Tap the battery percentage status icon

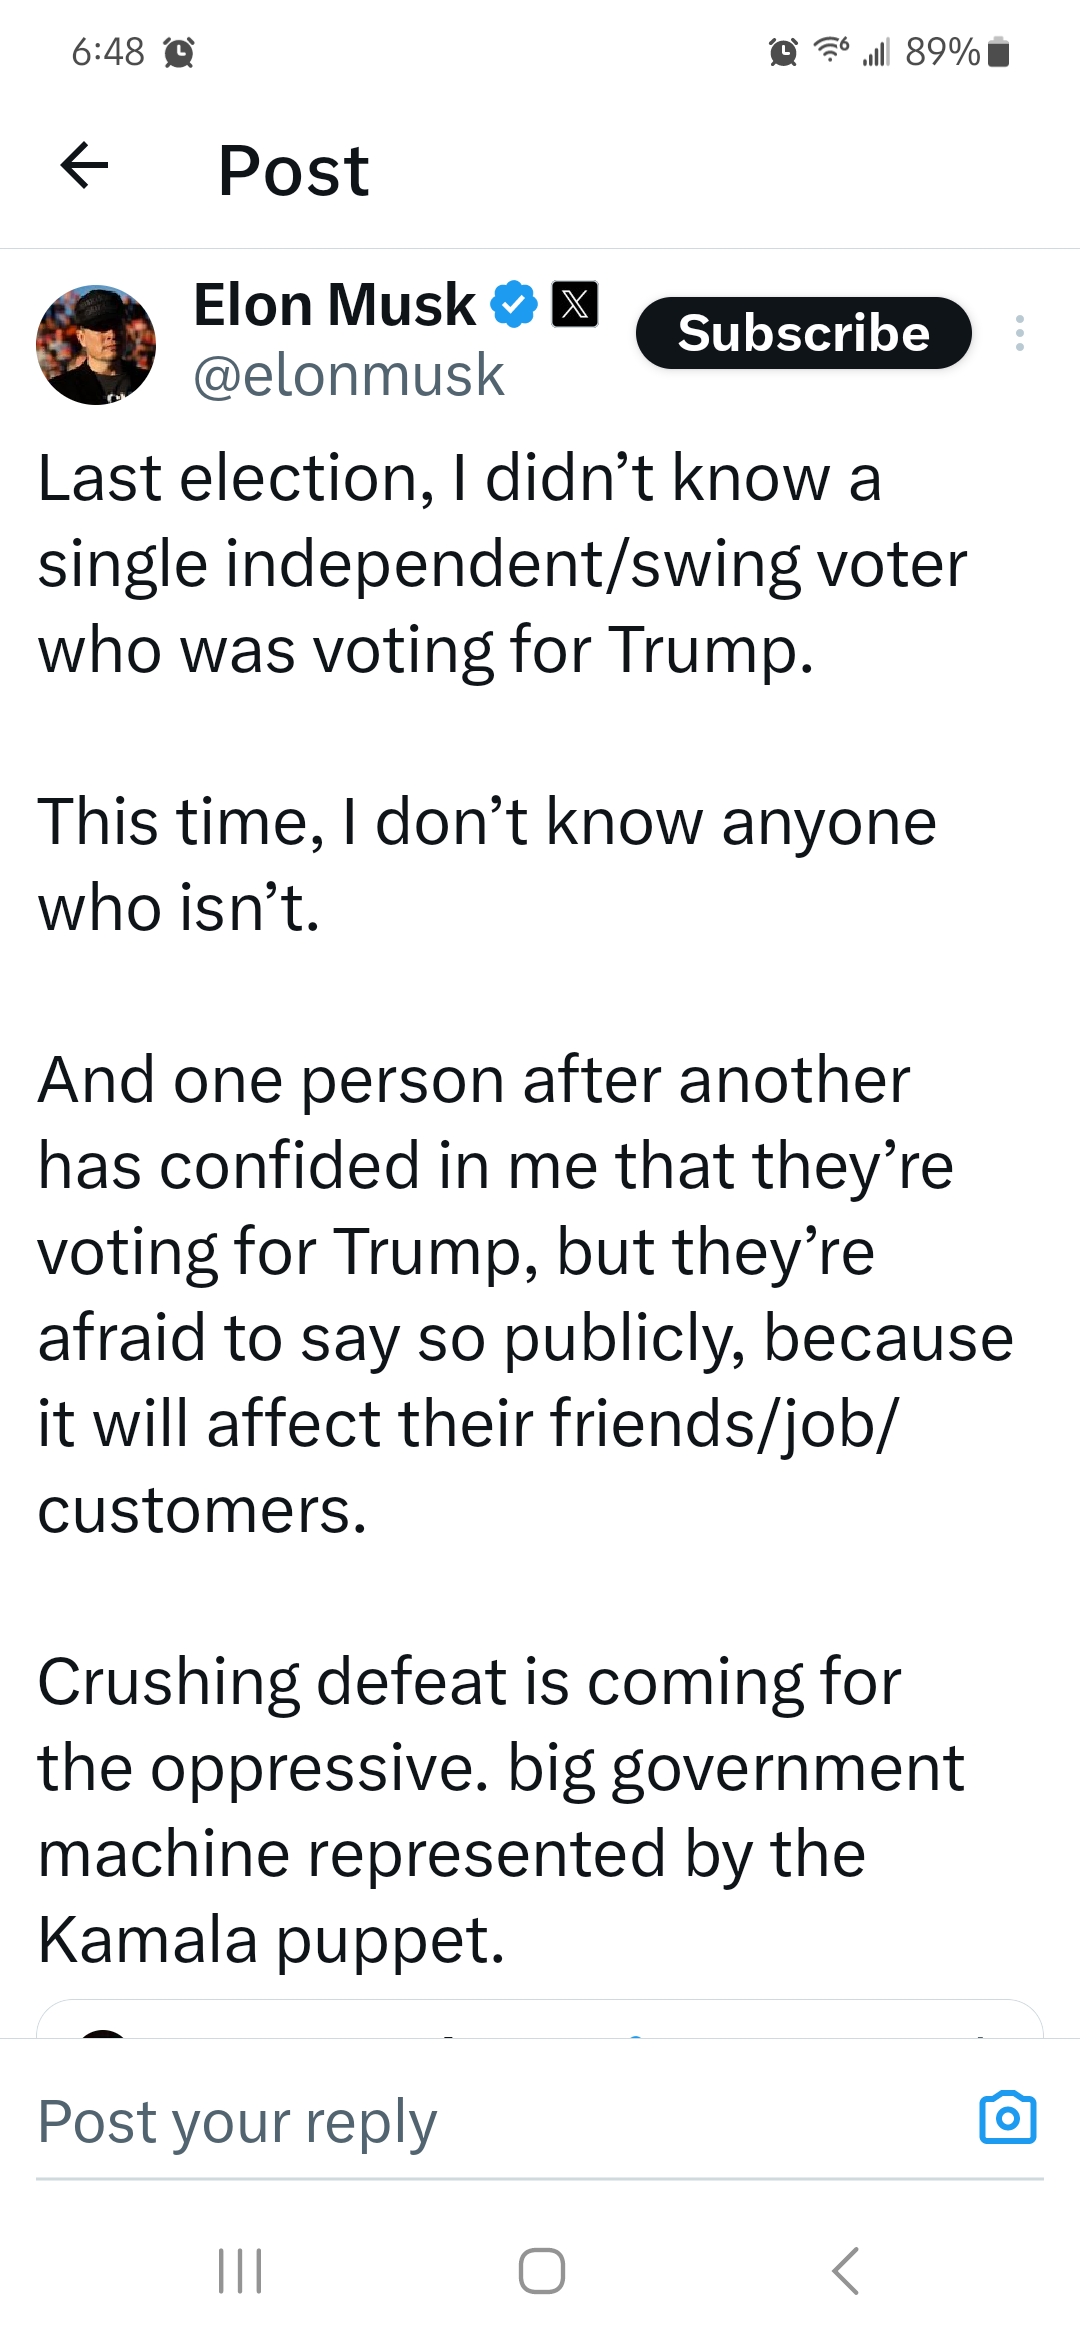[x=957, y=51]
